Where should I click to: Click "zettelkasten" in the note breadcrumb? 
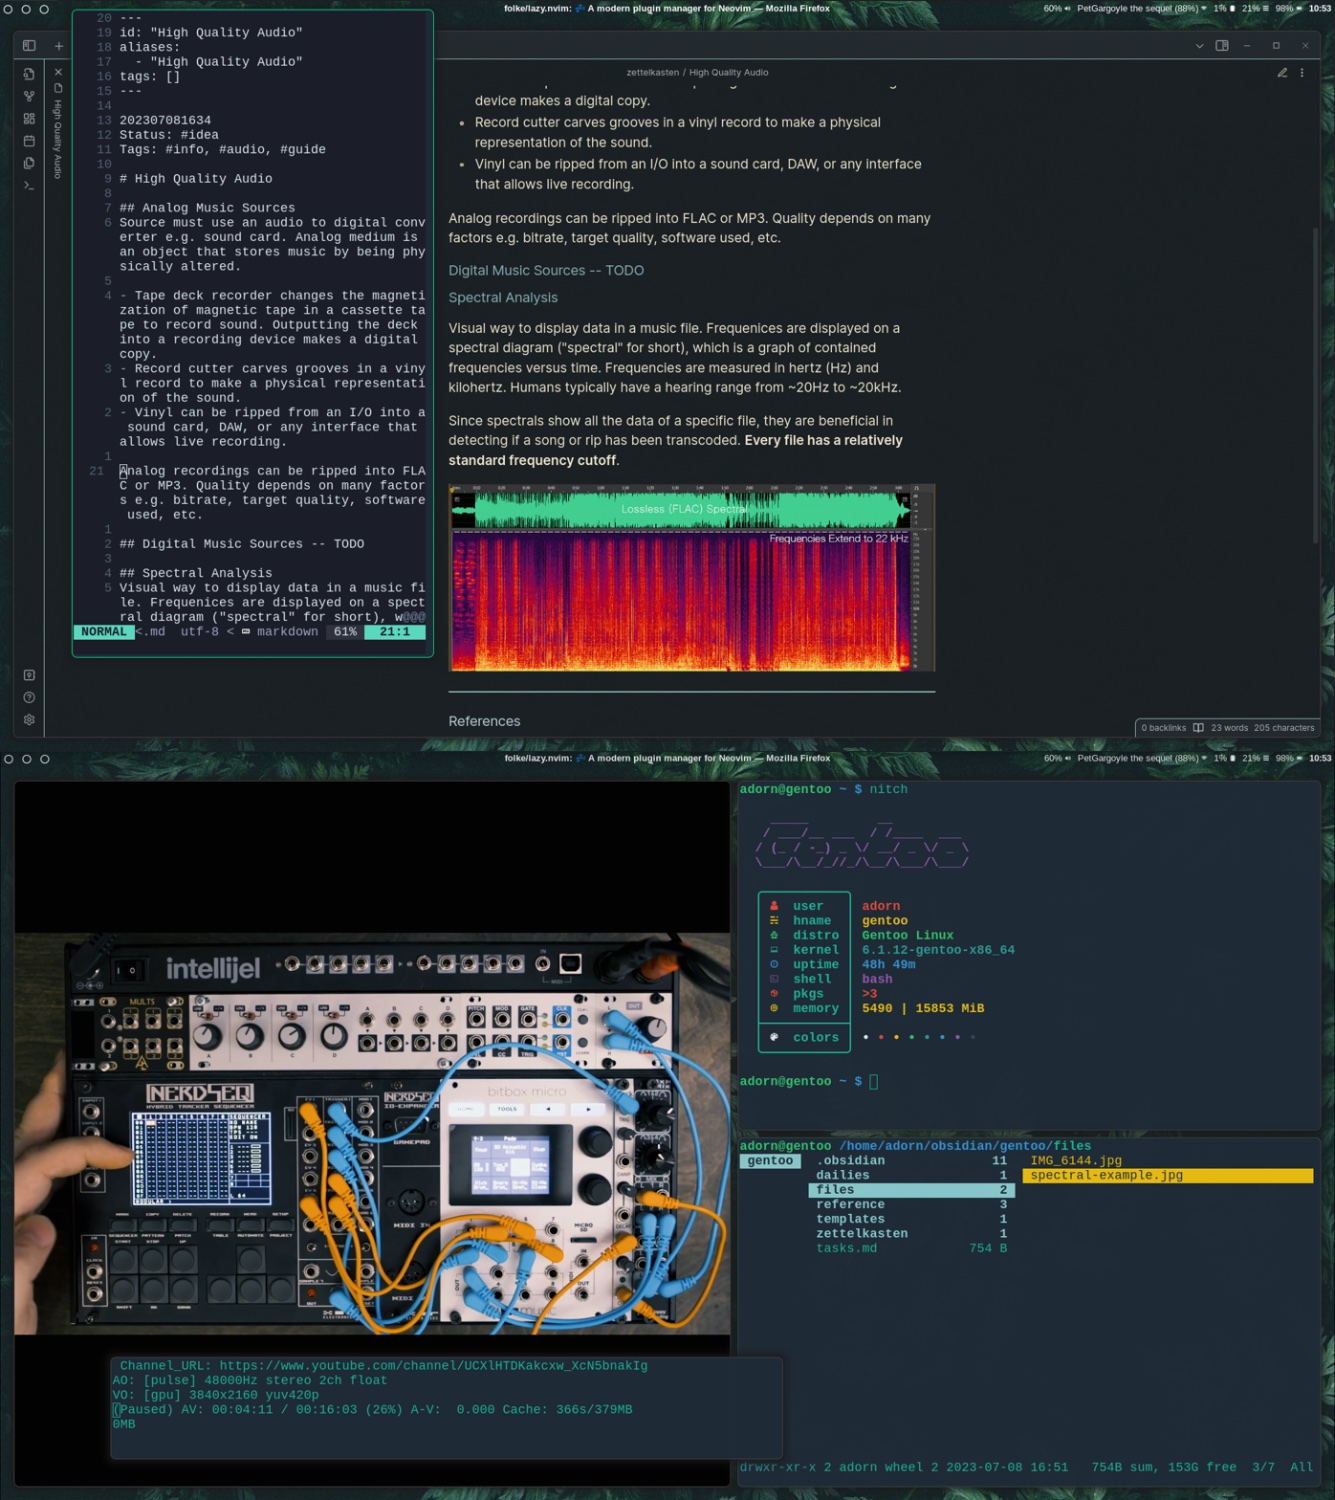tap(653, 72)
